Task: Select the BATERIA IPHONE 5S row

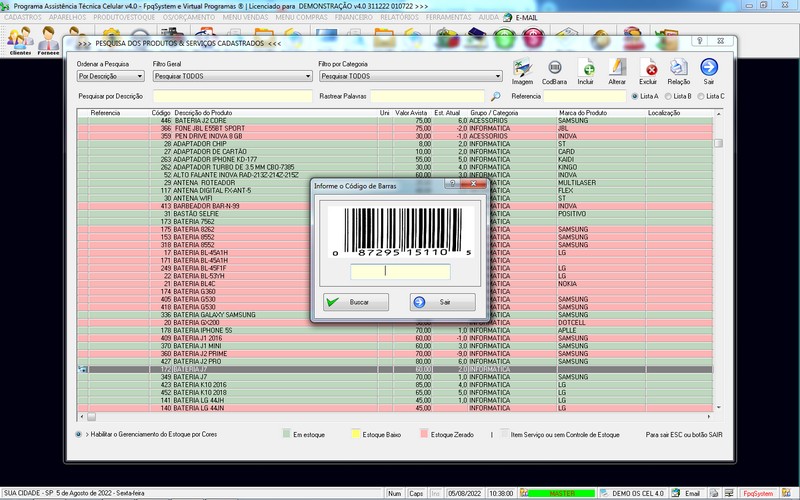Action: (395, 331)
